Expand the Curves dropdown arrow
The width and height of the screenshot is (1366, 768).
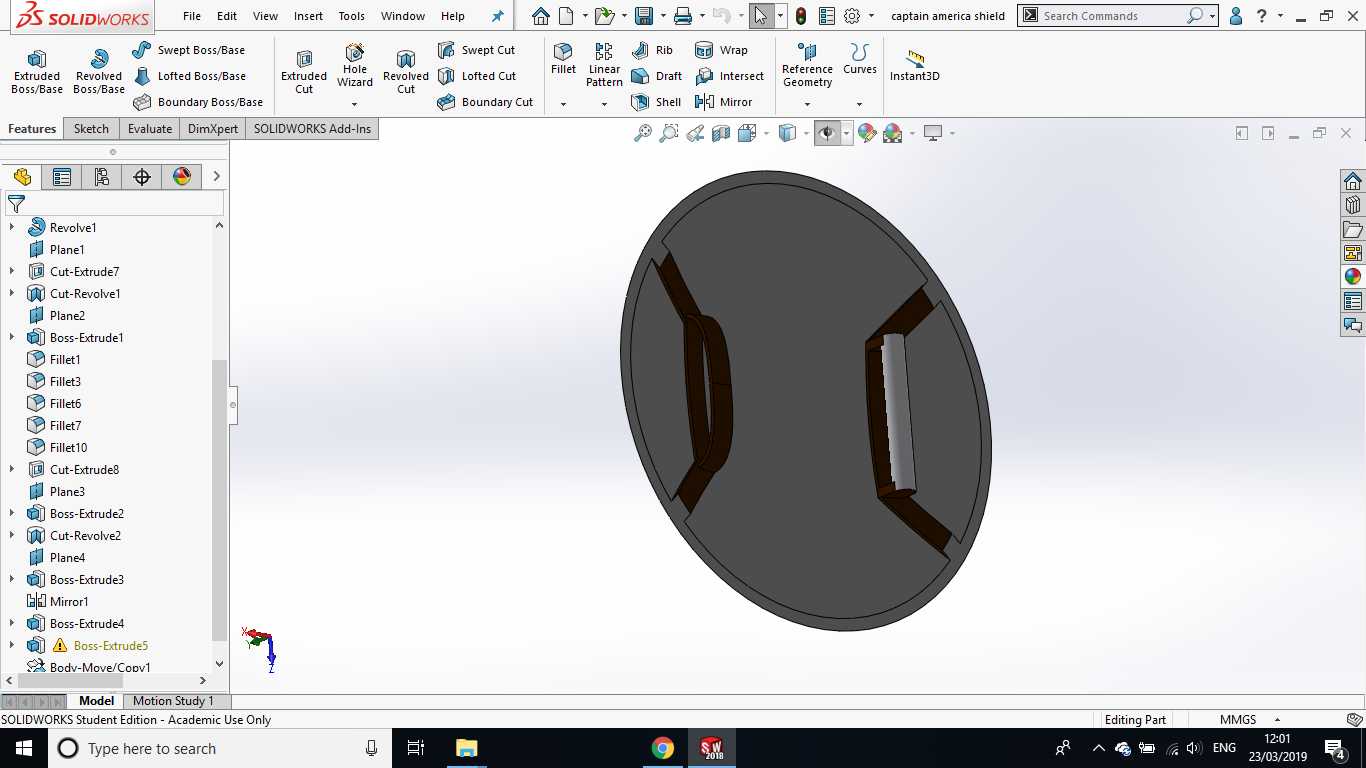point(859,104)
